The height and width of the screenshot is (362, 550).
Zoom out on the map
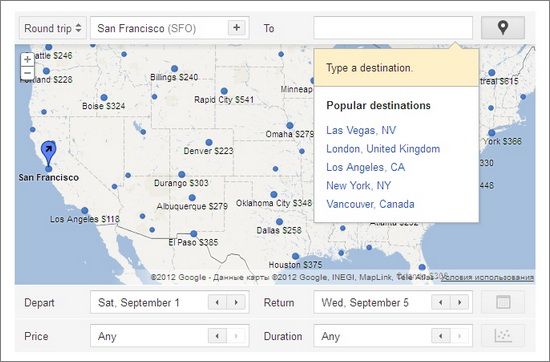click(27, 73)
